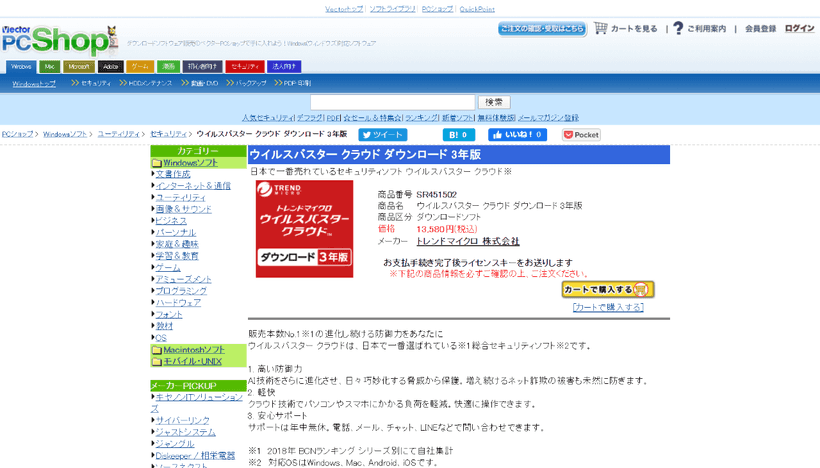
Task: Switch to the red セキュリティ tab
Action: (245, 67)
